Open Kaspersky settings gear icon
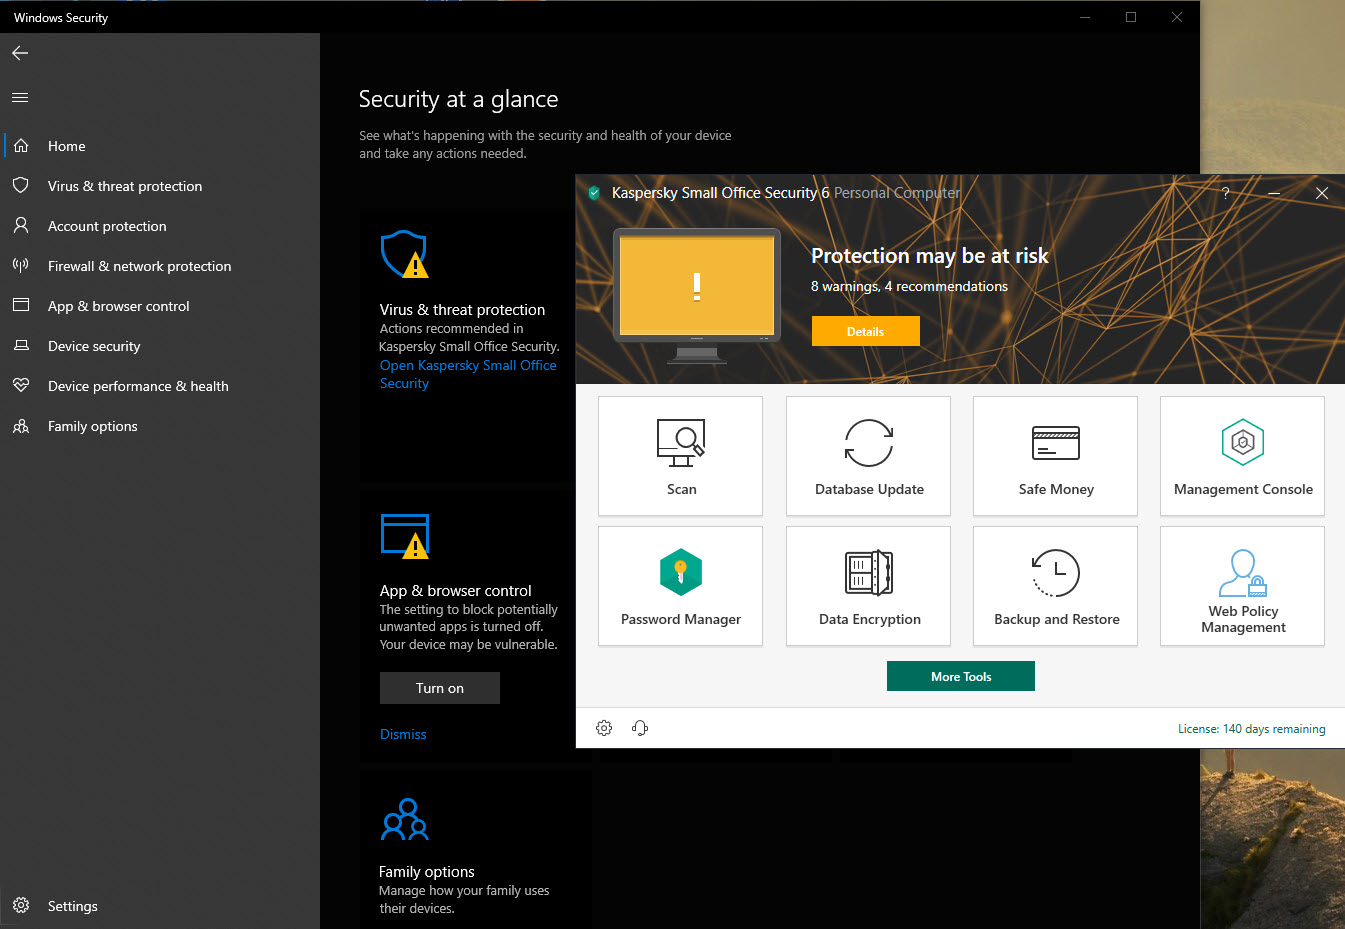Viewport: 1345px width, 929px height. 604,728
